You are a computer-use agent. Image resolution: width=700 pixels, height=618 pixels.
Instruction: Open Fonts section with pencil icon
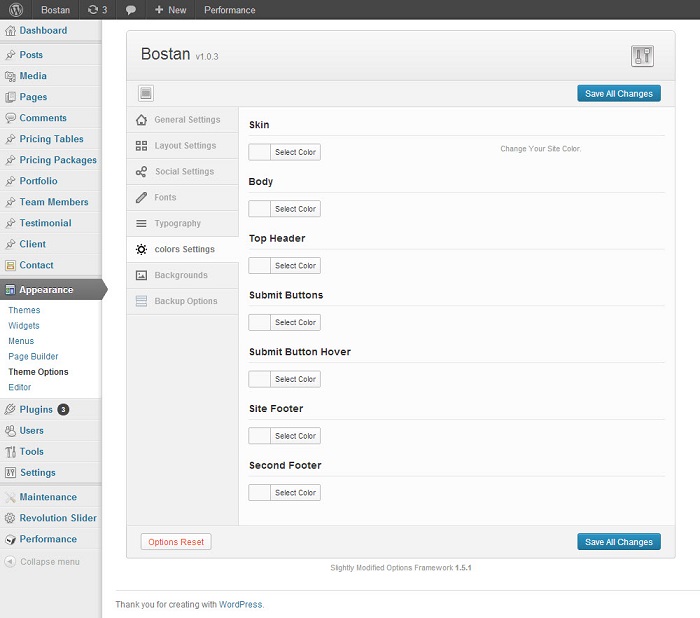click(182, 198)
